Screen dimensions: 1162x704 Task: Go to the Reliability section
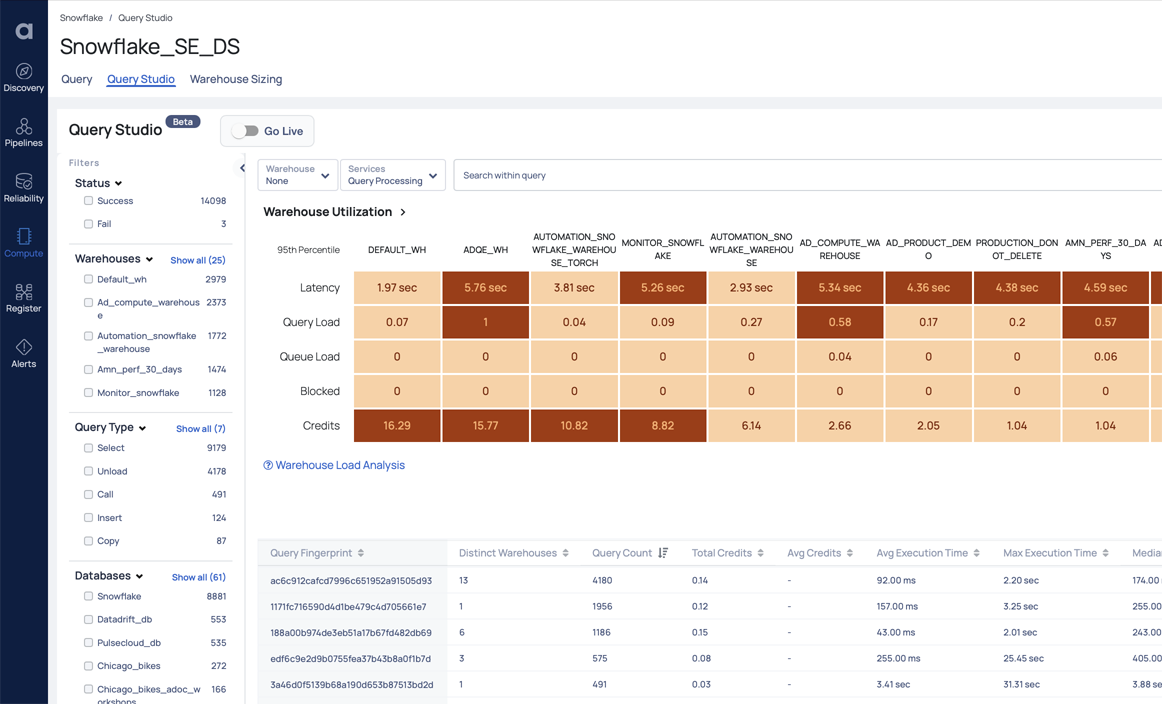24,187
